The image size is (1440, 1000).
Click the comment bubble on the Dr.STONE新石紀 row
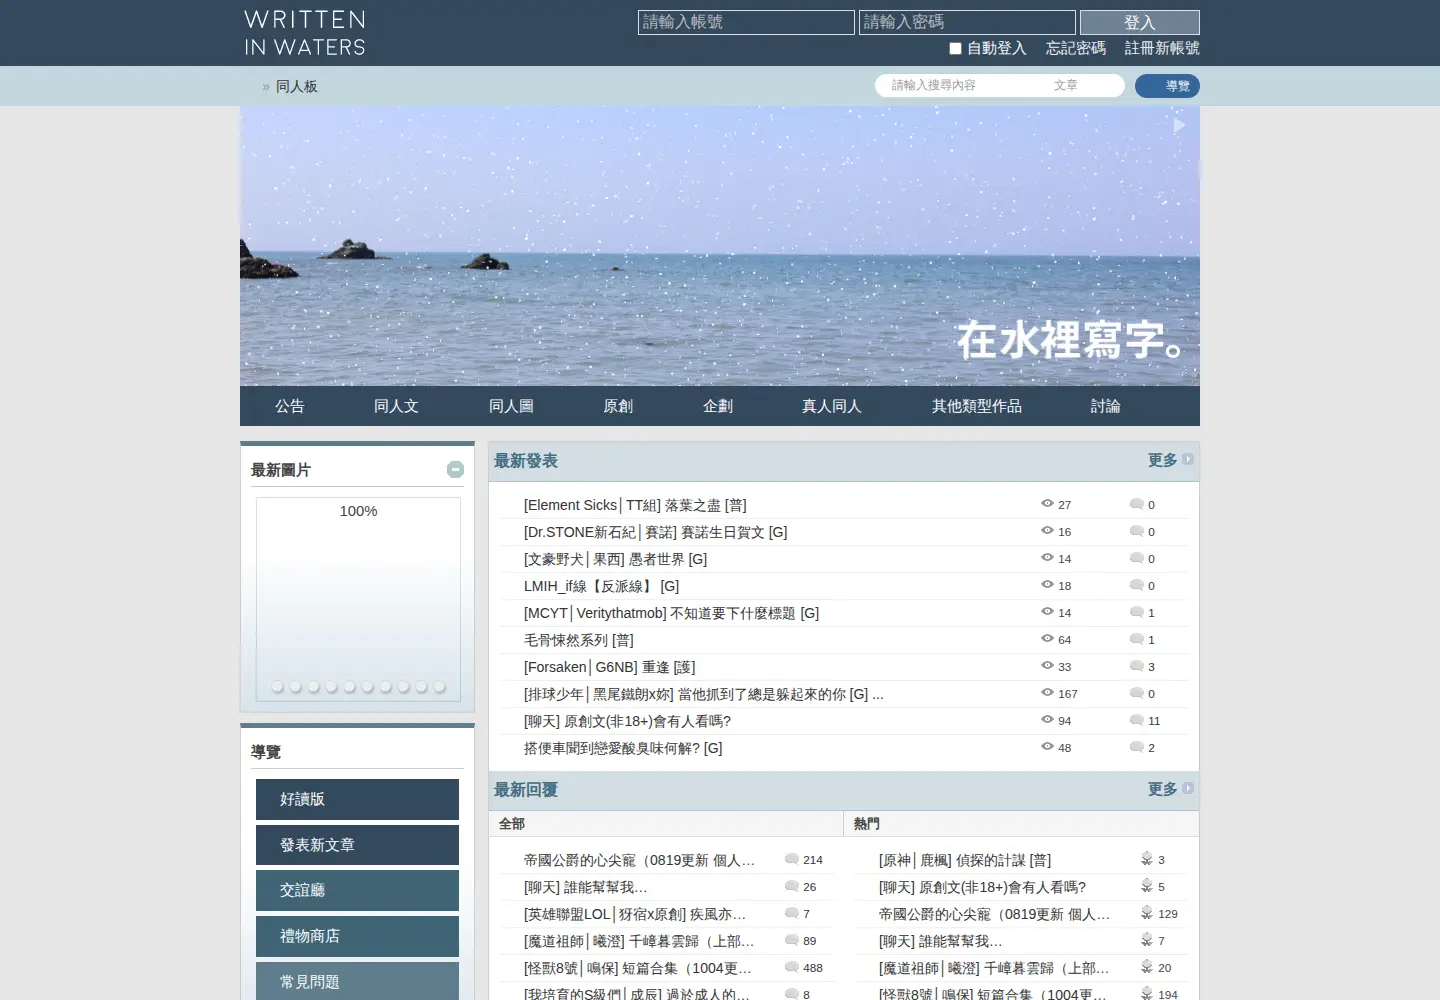pyautogui.click(x=1136, y=531)
